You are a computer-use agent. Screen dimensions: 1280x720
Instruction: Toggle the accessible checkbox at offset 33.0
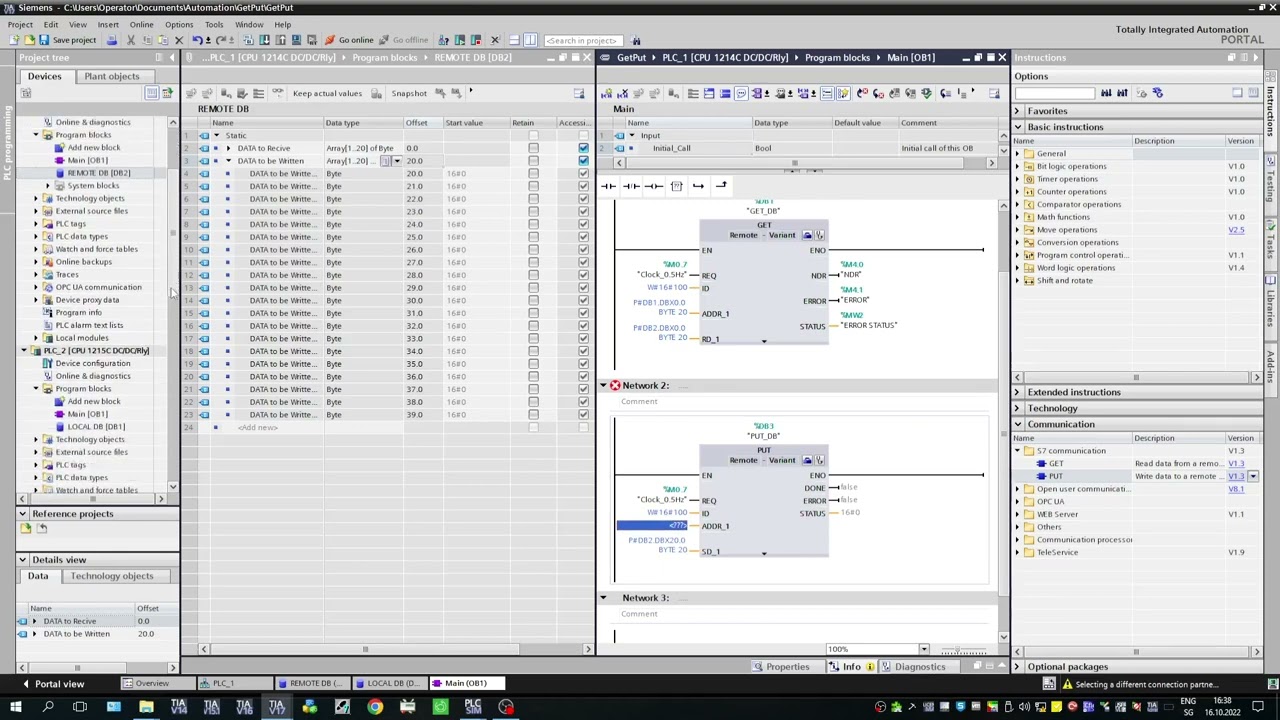(583, 338)
